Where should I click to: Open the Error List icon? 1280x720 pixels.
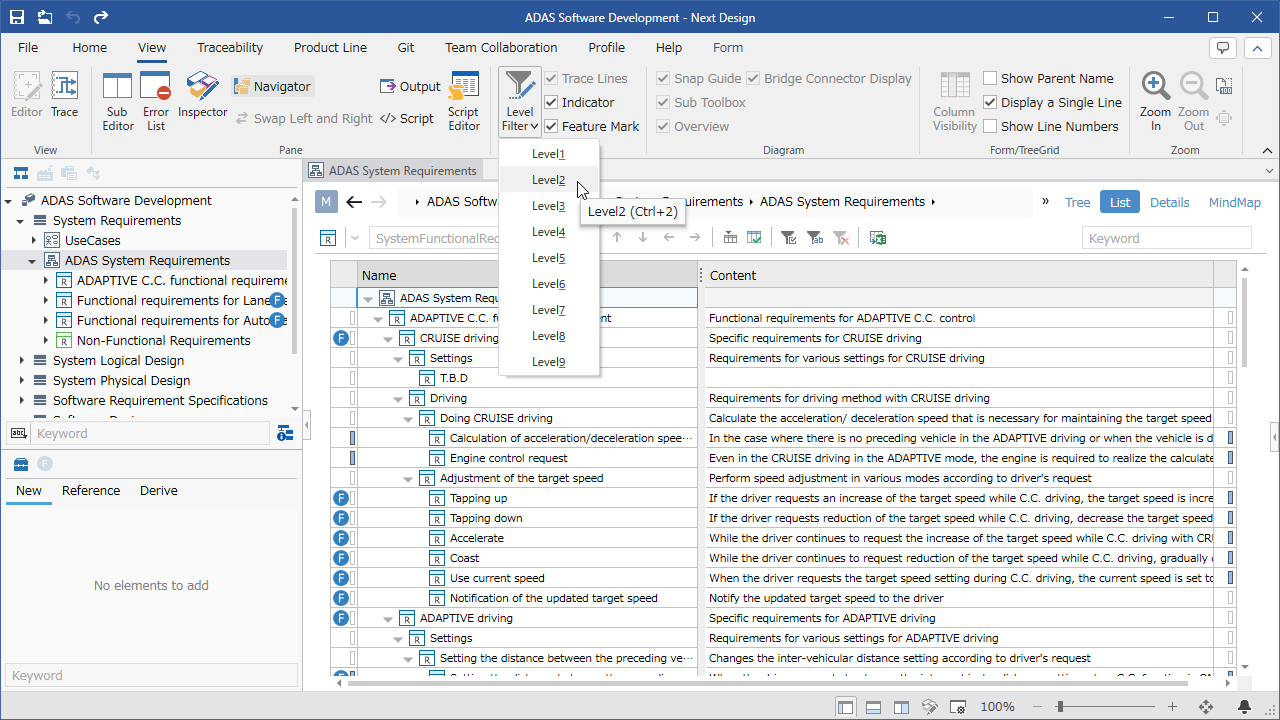pyautogui.click(x=156, y=101)
